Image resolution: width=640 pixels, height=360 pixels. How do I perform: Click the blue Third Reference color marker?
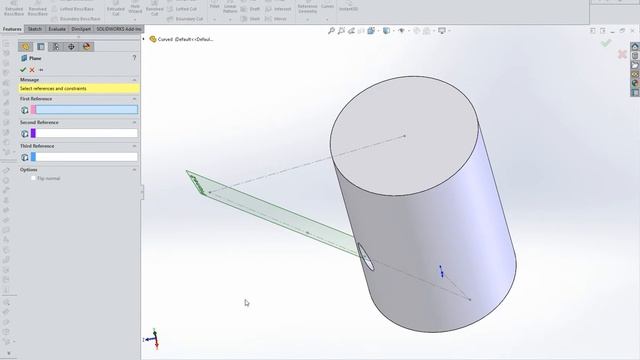click(x=33, y=157)
